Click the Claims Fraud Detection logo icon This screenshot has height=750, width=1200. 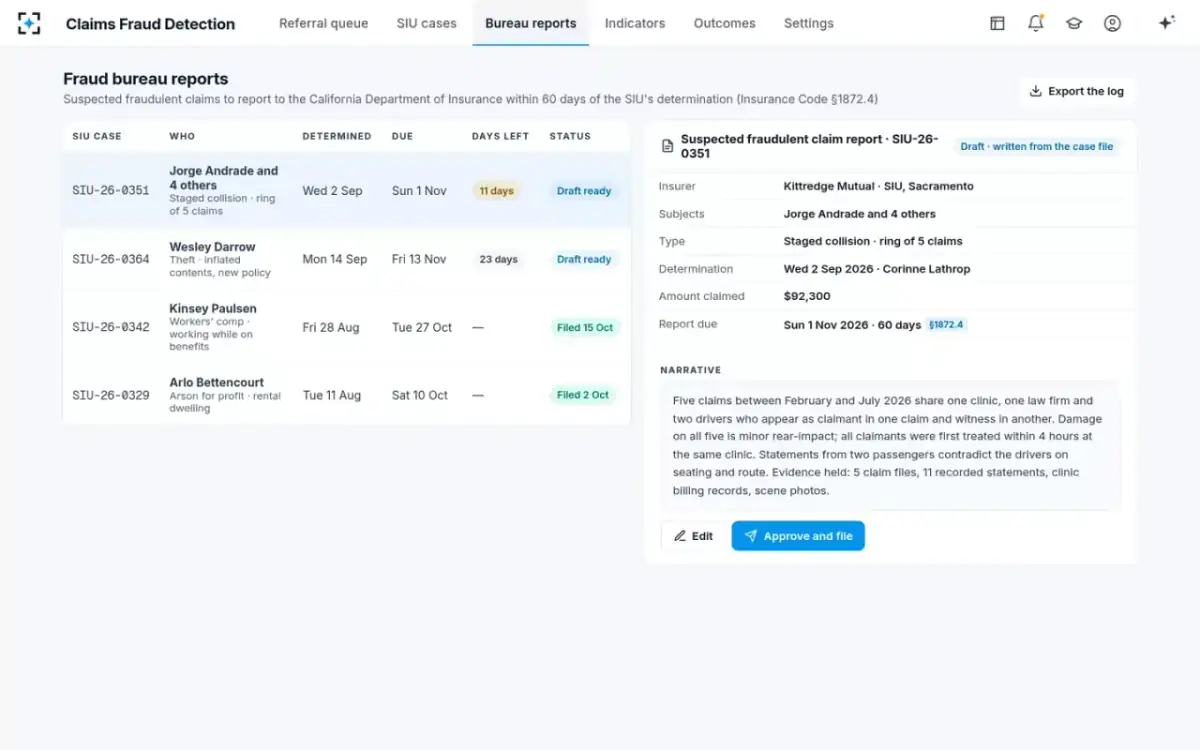29,23
